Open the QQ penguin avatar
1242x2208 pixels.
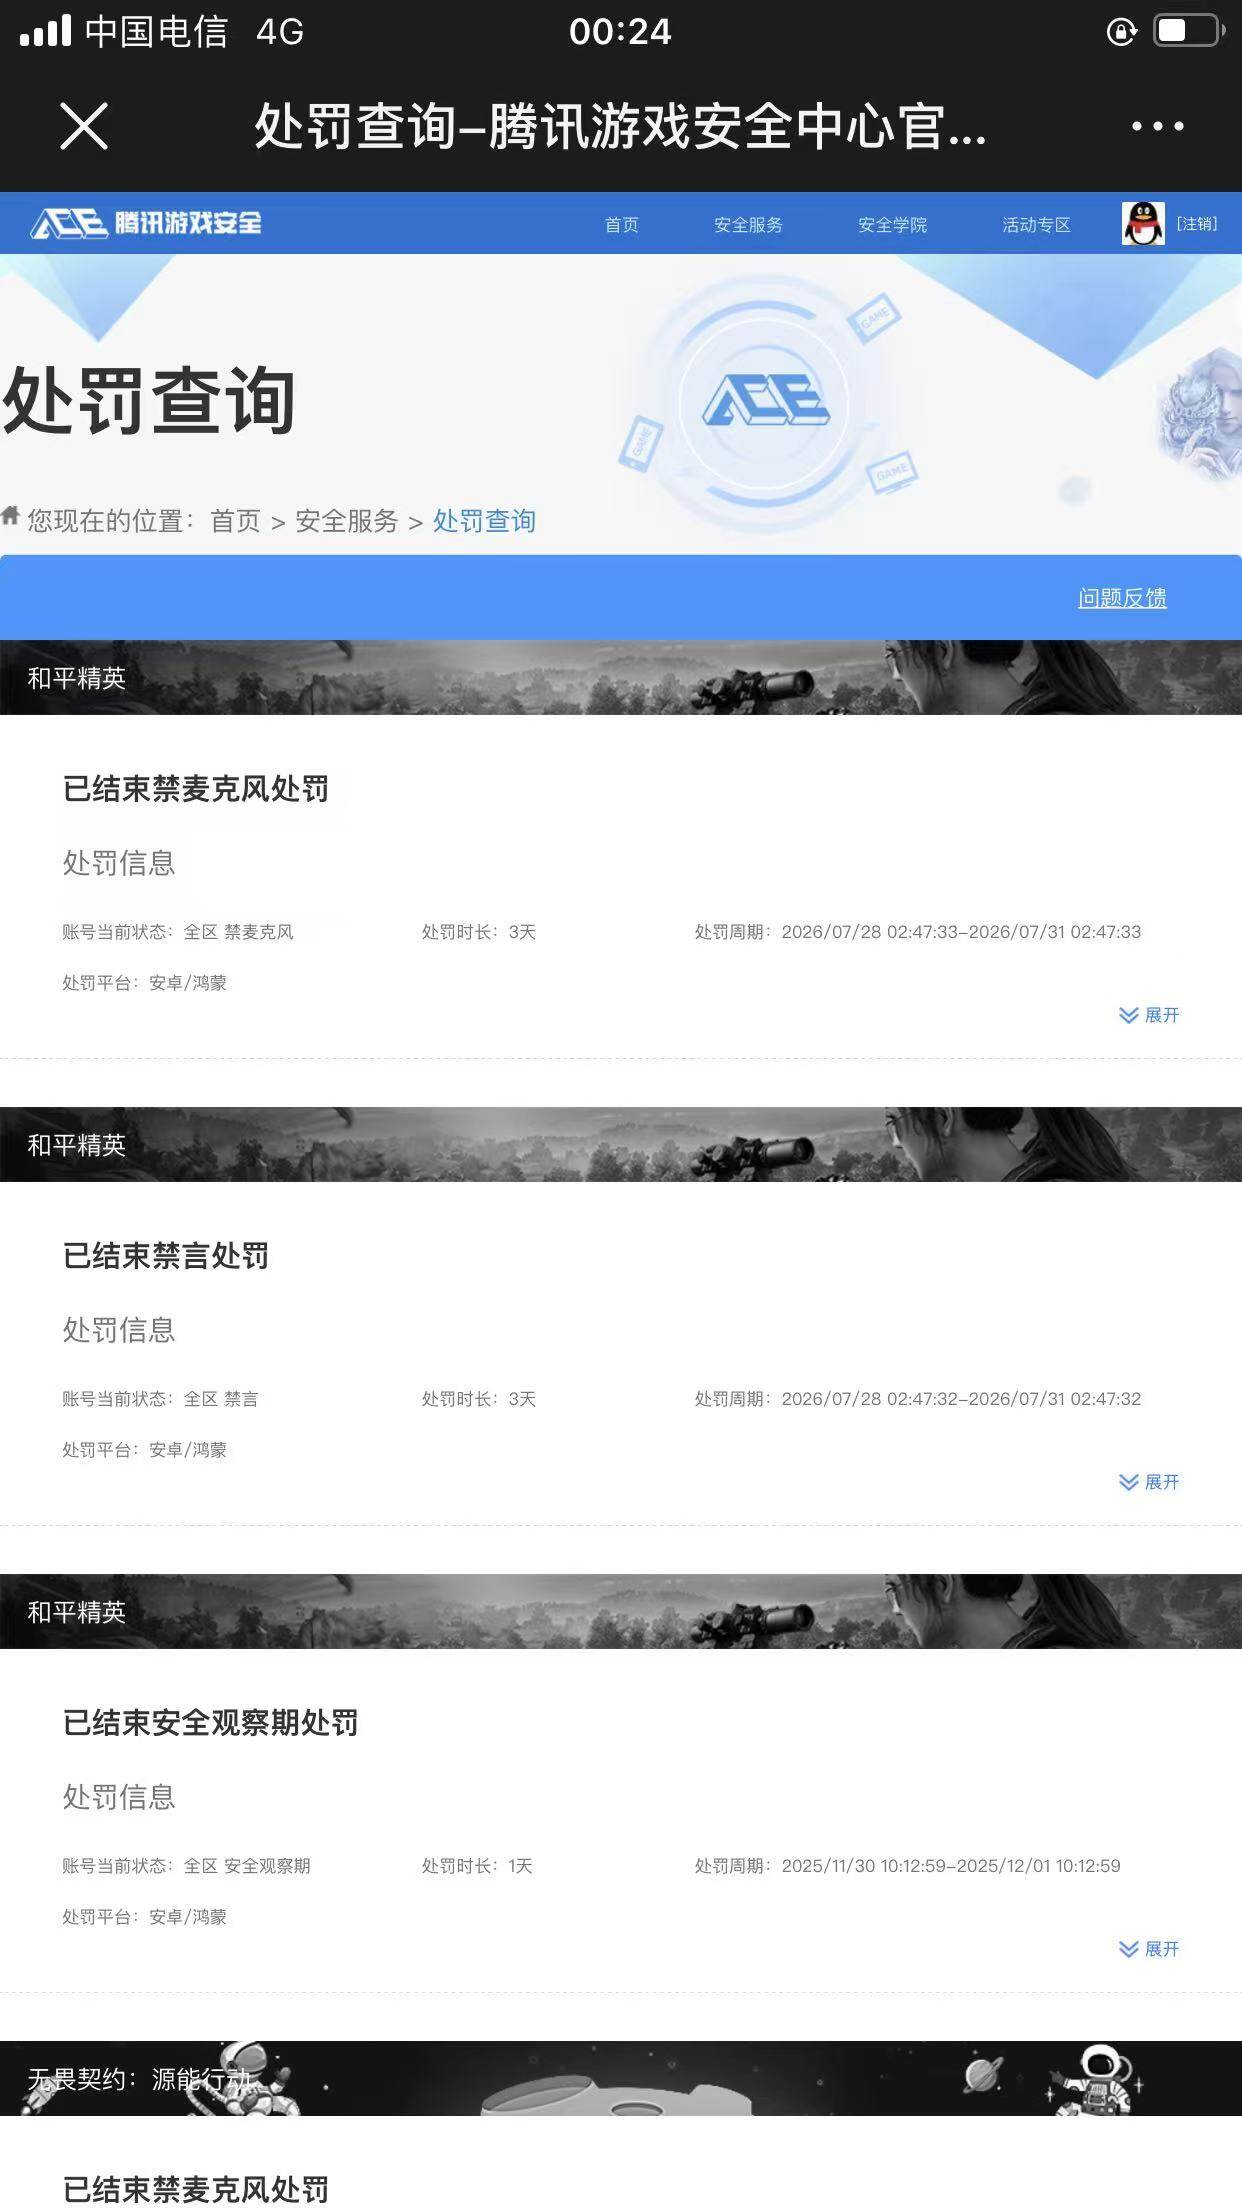(1143, 223)
